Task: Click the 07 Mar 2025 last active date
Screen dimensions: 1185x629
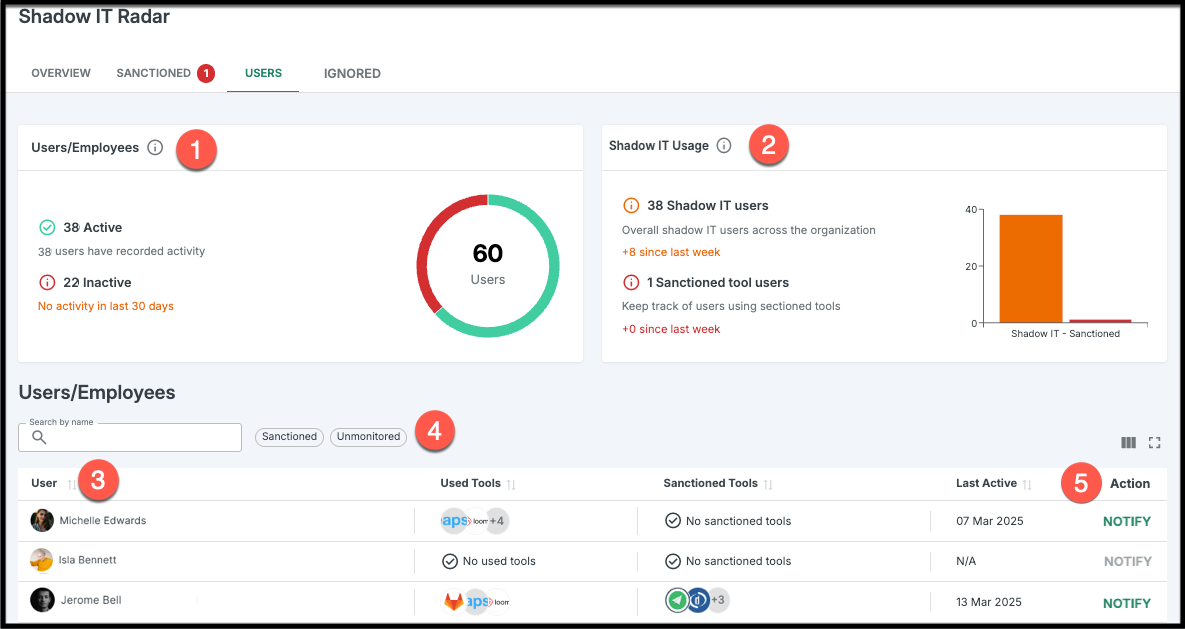Action: 990,522
